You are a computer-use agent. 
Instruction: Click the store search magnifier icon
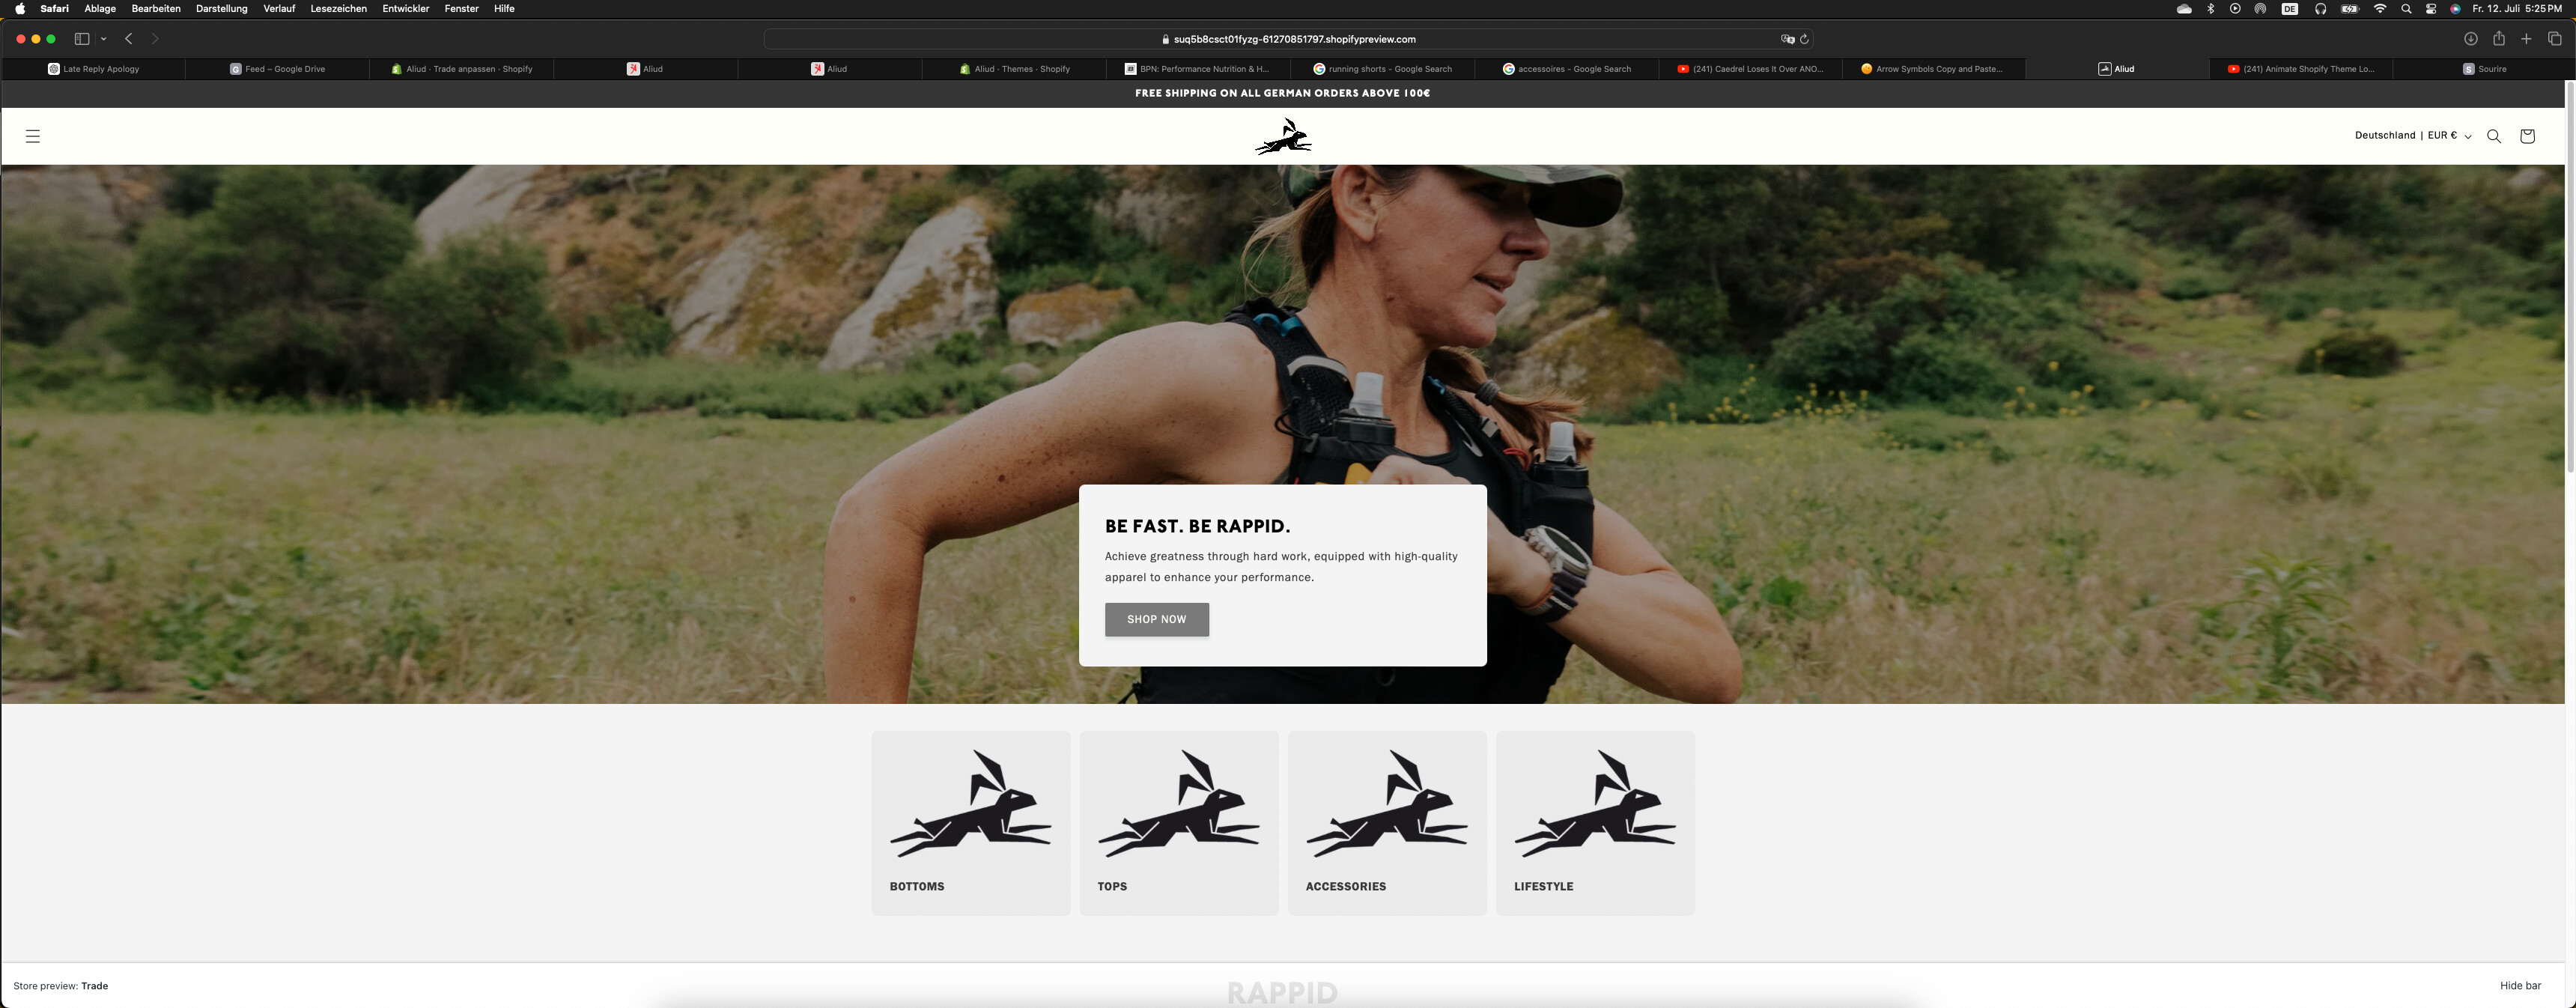(2494, 136)
